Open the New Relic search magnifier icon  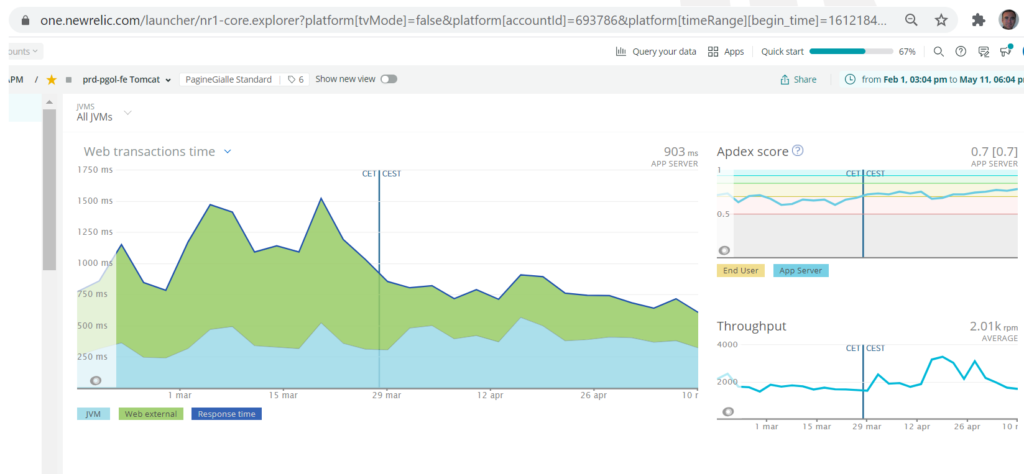pos(938,51)
